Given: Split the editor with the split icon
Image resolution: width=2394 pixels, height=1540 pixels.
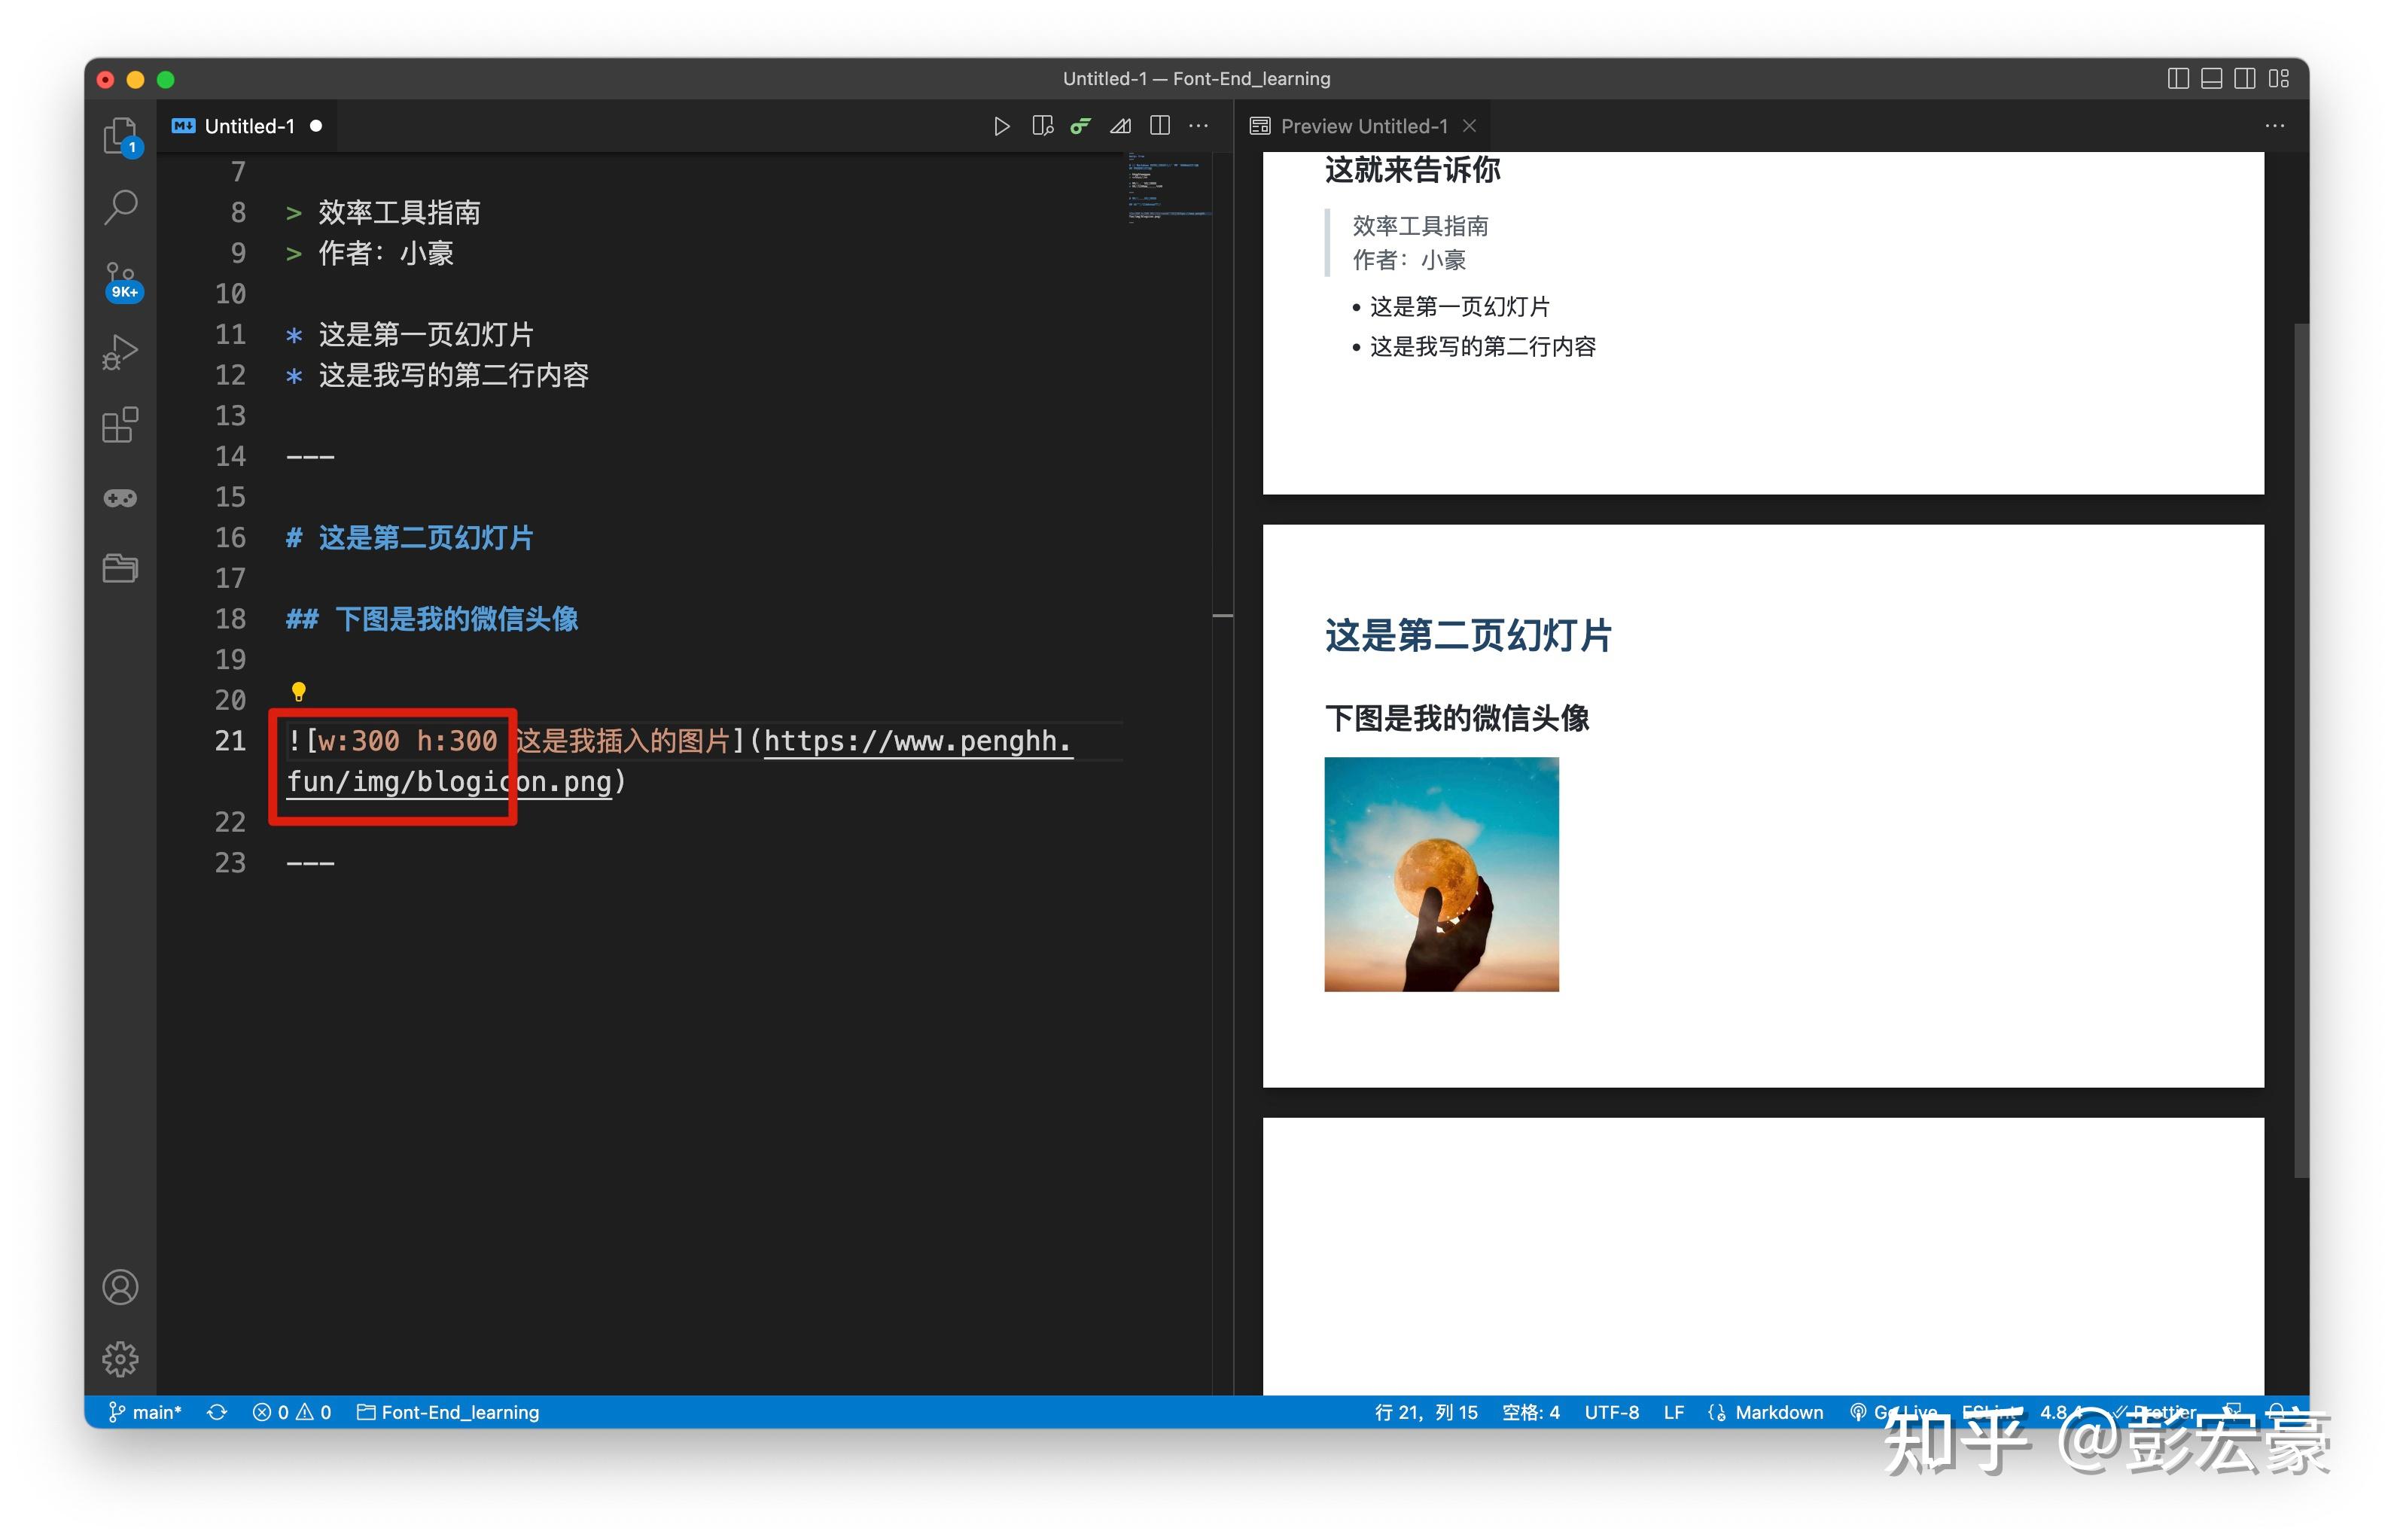Looking at the screenshot, I should coord(1160,126).
